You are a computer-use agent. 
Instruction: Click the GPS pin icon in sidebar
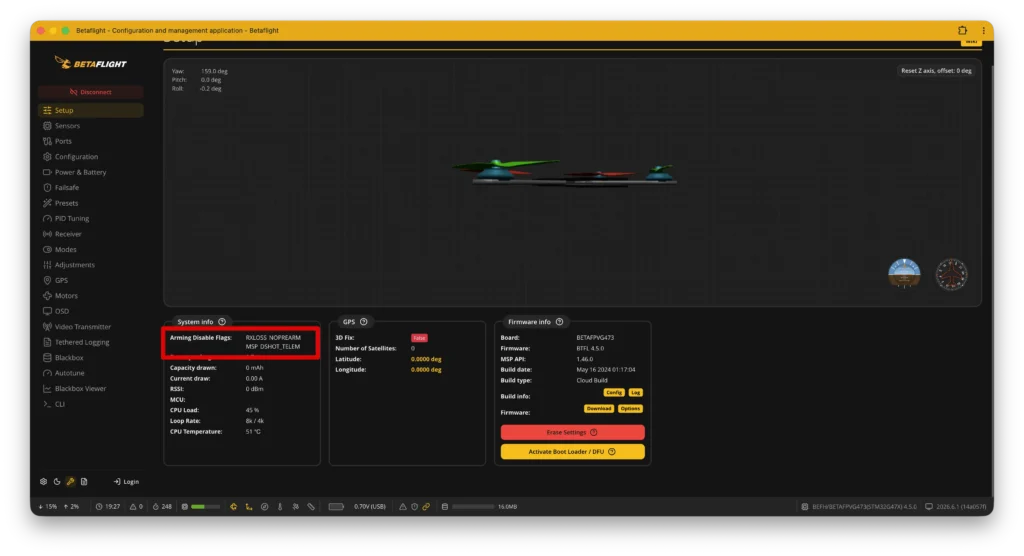point(47,280)
